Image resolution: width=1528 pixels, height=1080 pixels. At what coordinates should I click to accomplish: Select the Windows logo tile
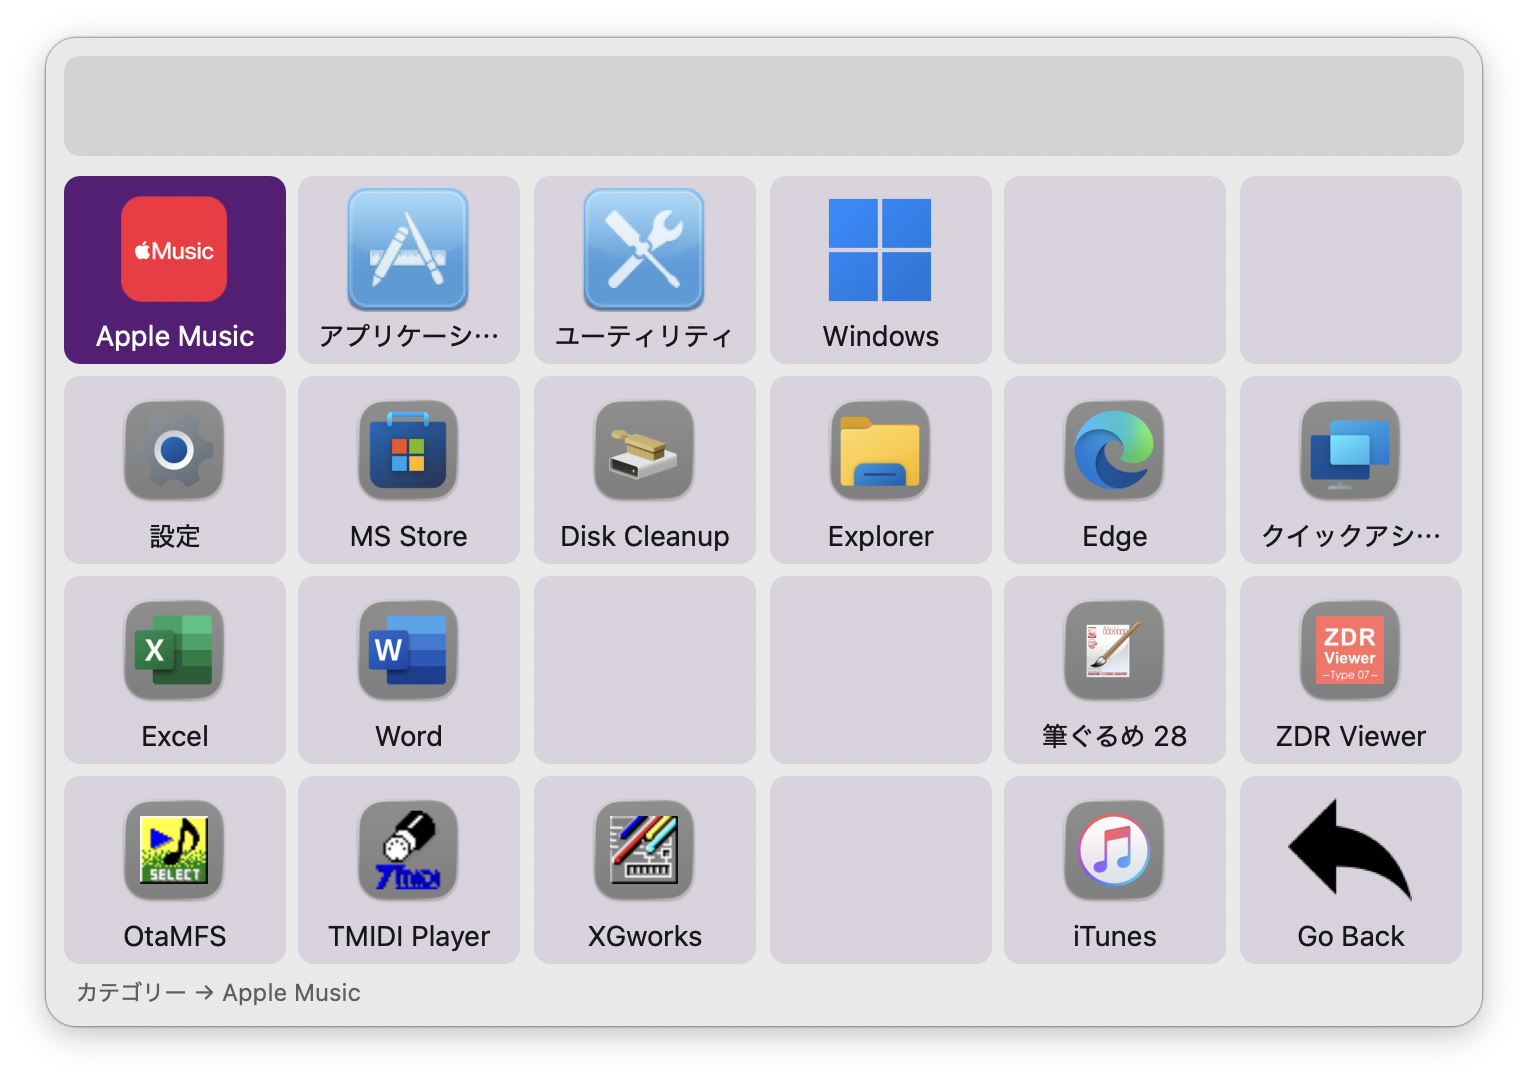click(881, 270)
